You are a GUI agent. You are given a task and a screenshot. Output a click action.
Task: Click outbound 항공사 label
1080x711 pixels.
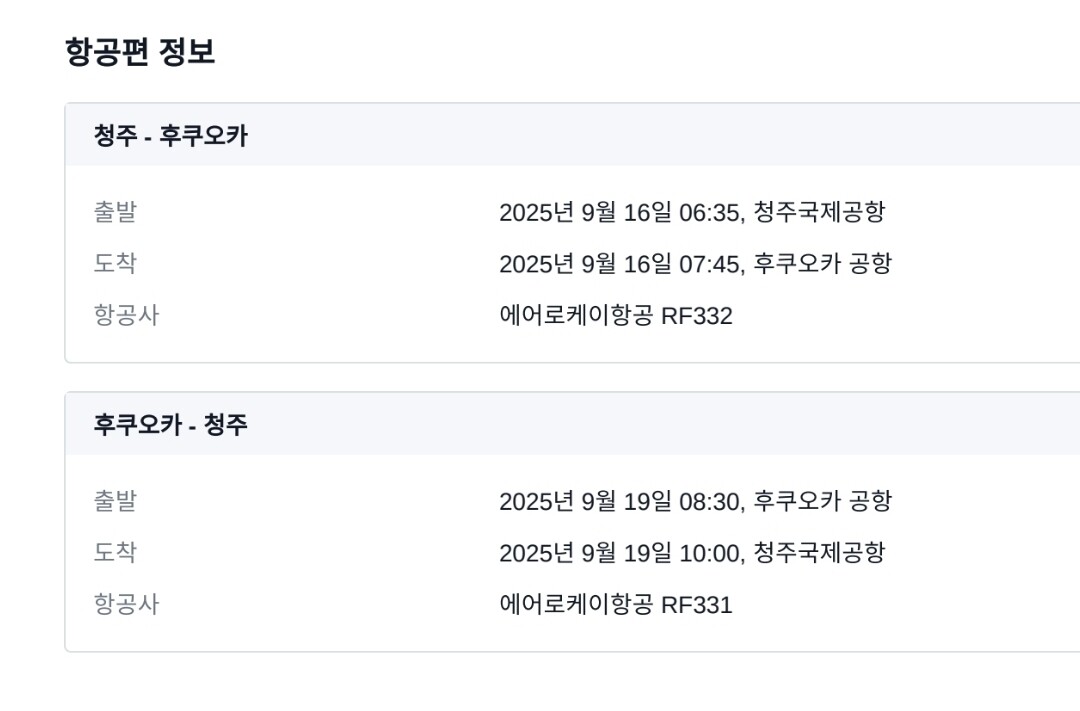(126, 316)
